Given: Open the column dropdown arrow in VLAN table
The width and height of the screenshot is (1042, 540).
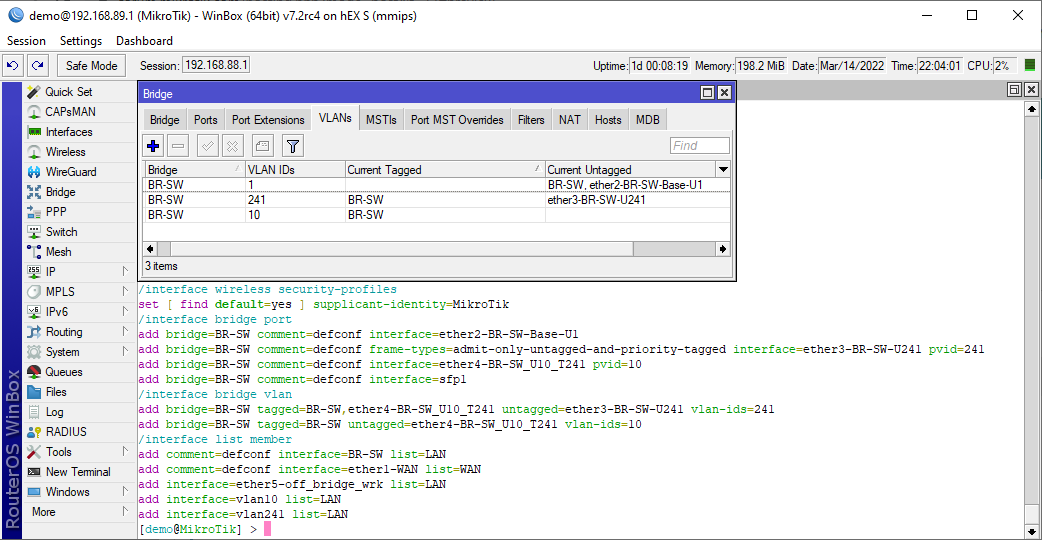Looking at the screenshot, I should coord(723,170).
